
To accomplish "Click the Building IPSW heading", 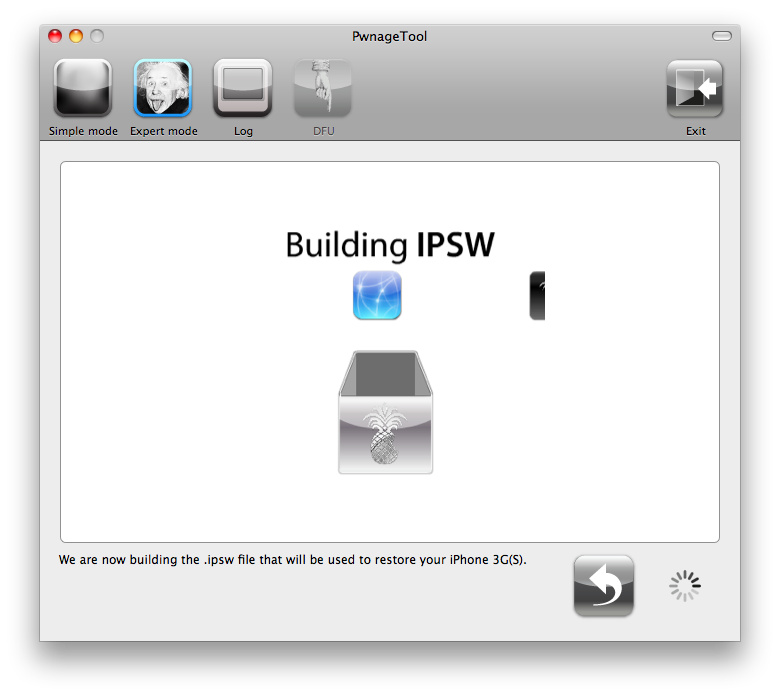I will pos(390,245).
